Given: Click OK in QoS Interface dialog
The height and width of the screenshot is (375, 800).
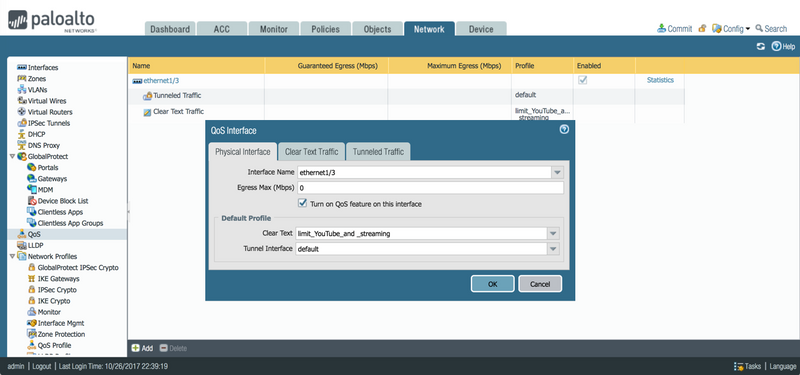Looking at the screenshot, I should click(493, 284).
